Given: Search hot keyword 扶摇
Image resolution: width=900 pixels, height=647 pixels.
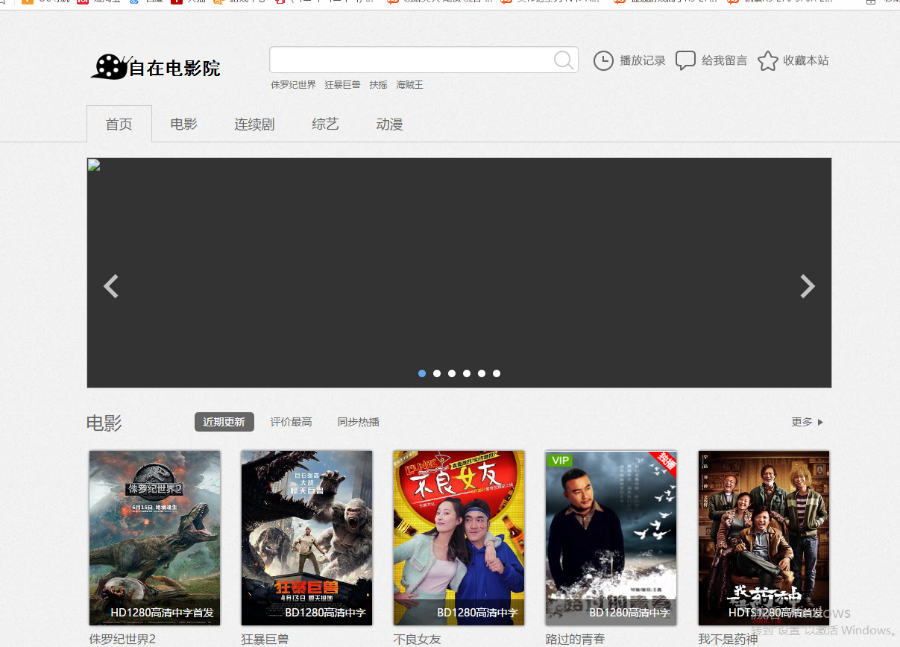Looking at the screenshot, I should click(378, 85).
